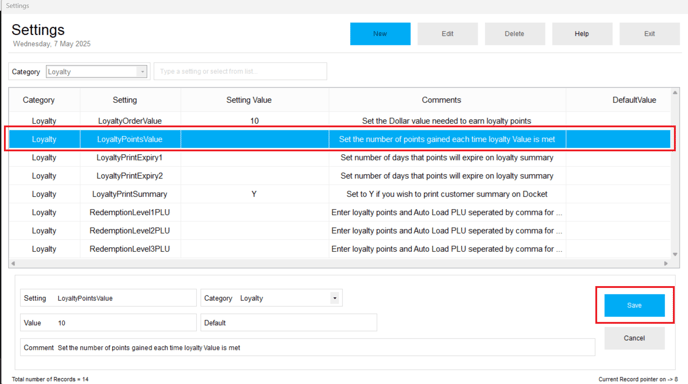Click the Default input field

(288, 323)
